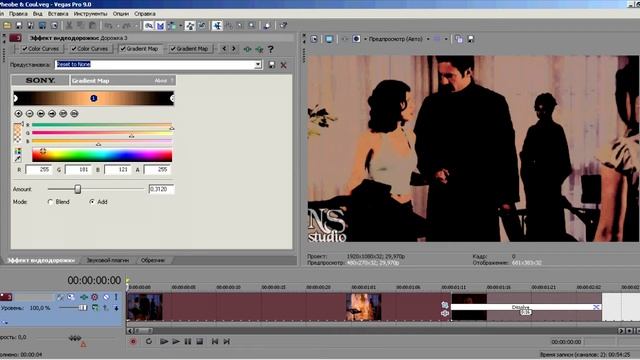Click the Loop Playback button
Screen dimensions: 640x360
(149, 341)
